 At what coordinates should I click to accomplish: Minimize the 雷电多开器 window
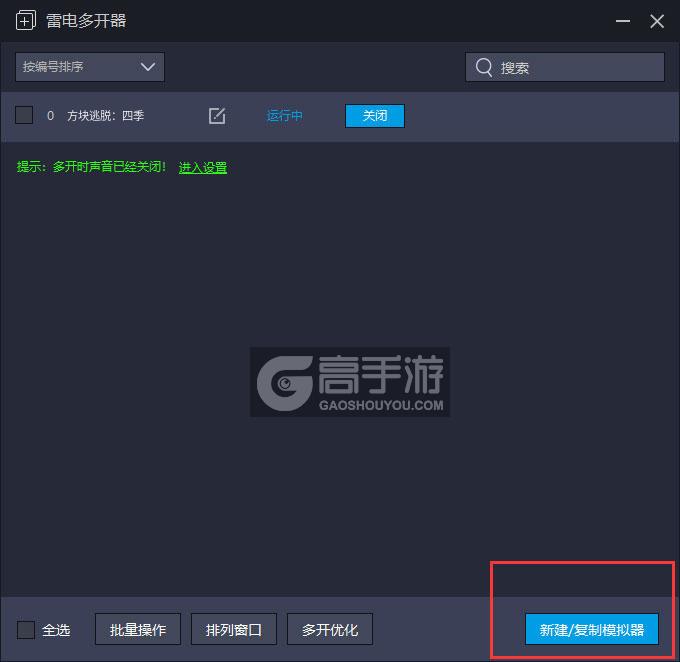coord(623,21)
